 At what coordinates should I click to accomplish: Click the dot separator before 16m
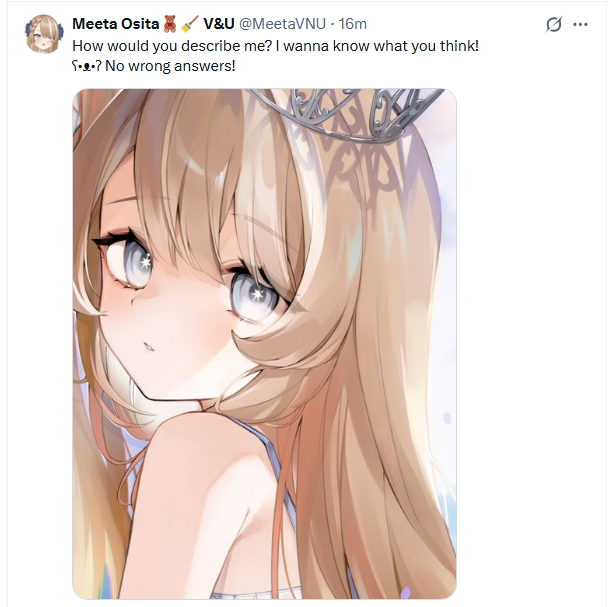click(332, 24)
